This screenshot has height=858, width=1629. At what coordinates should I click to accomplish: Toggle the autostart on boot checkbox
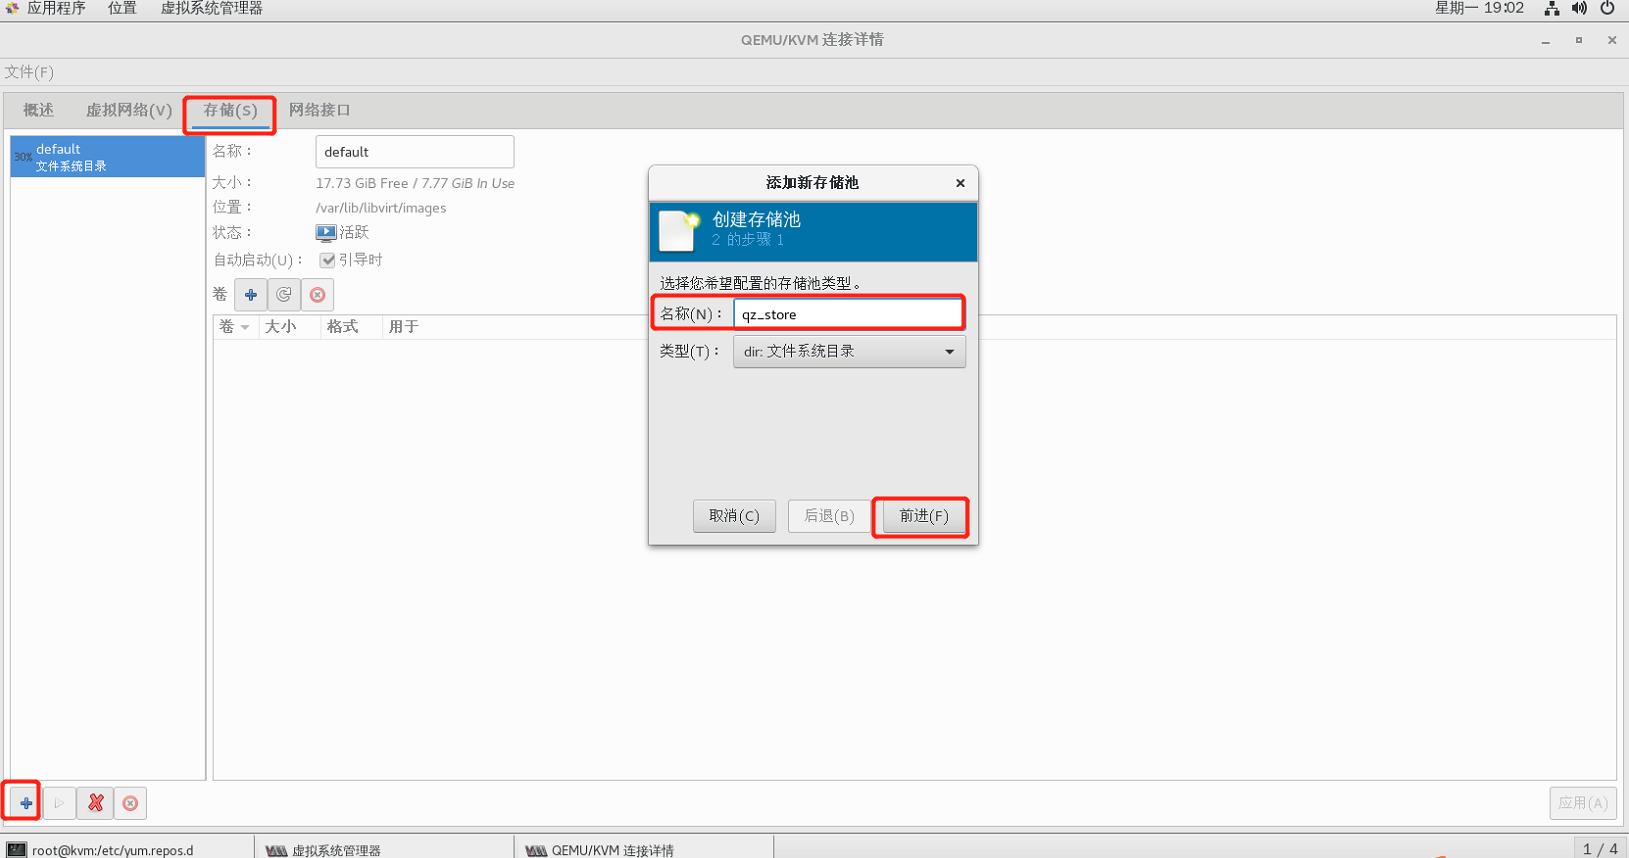tap(327, 260)
